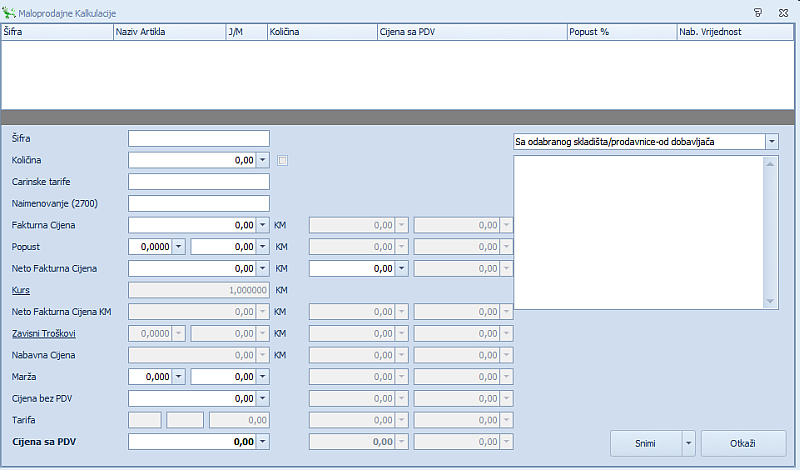Open the Snimi button dropdown arrow
800x470 pixels.
(x=688, y=443)
